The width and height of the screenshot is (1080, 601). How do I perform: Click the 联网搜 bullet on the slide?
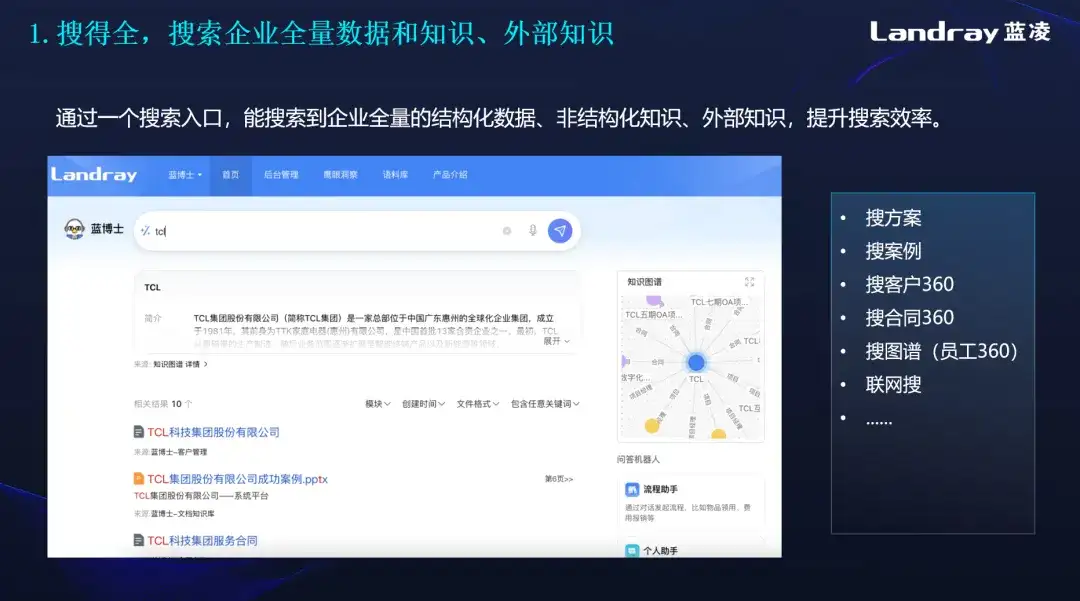point(893,384)
